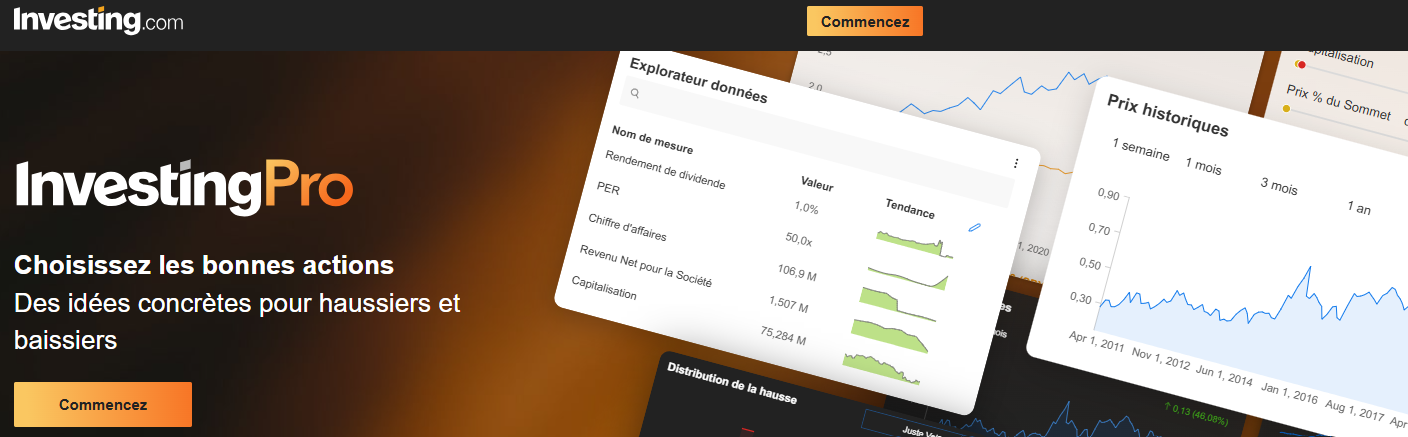The width and height of the screenshot is (1408, 437).
Task: Click the 1,507 M value cell
Action: point(789,303)
